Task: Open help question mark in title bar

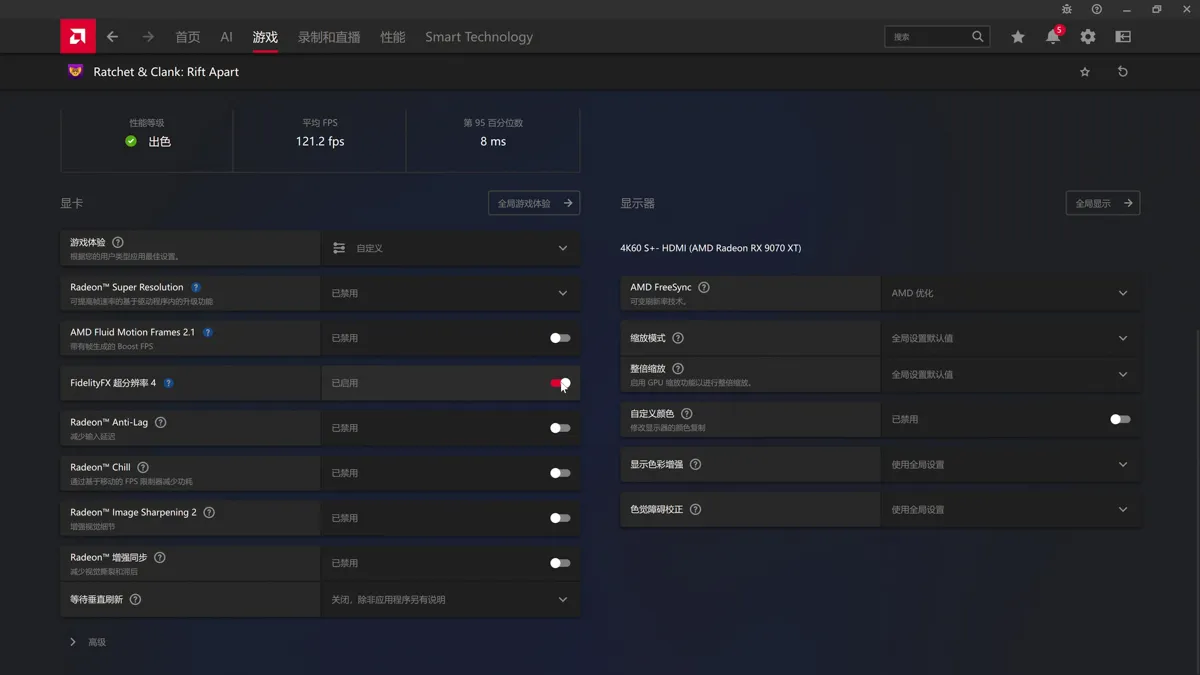Action: pyautogui.click(x=1097, y=9)
